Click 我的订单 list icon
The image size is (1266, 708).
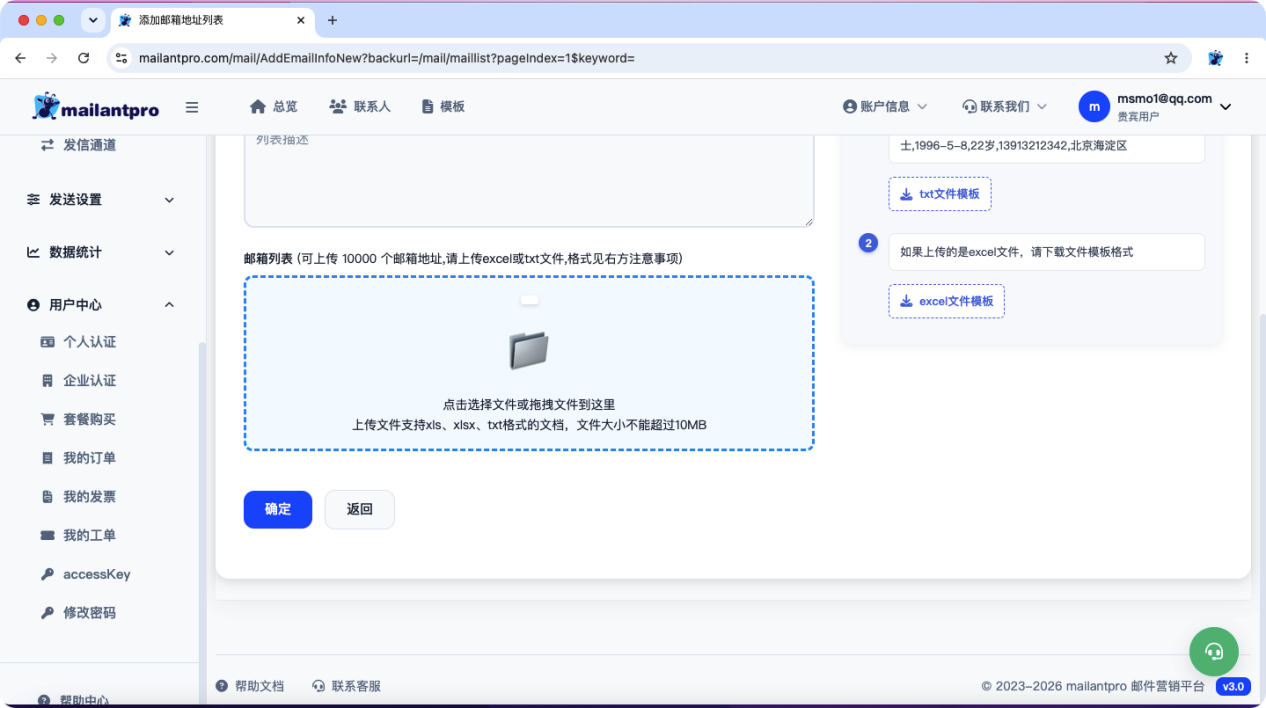pyautogui.click(x=47, y=458)
